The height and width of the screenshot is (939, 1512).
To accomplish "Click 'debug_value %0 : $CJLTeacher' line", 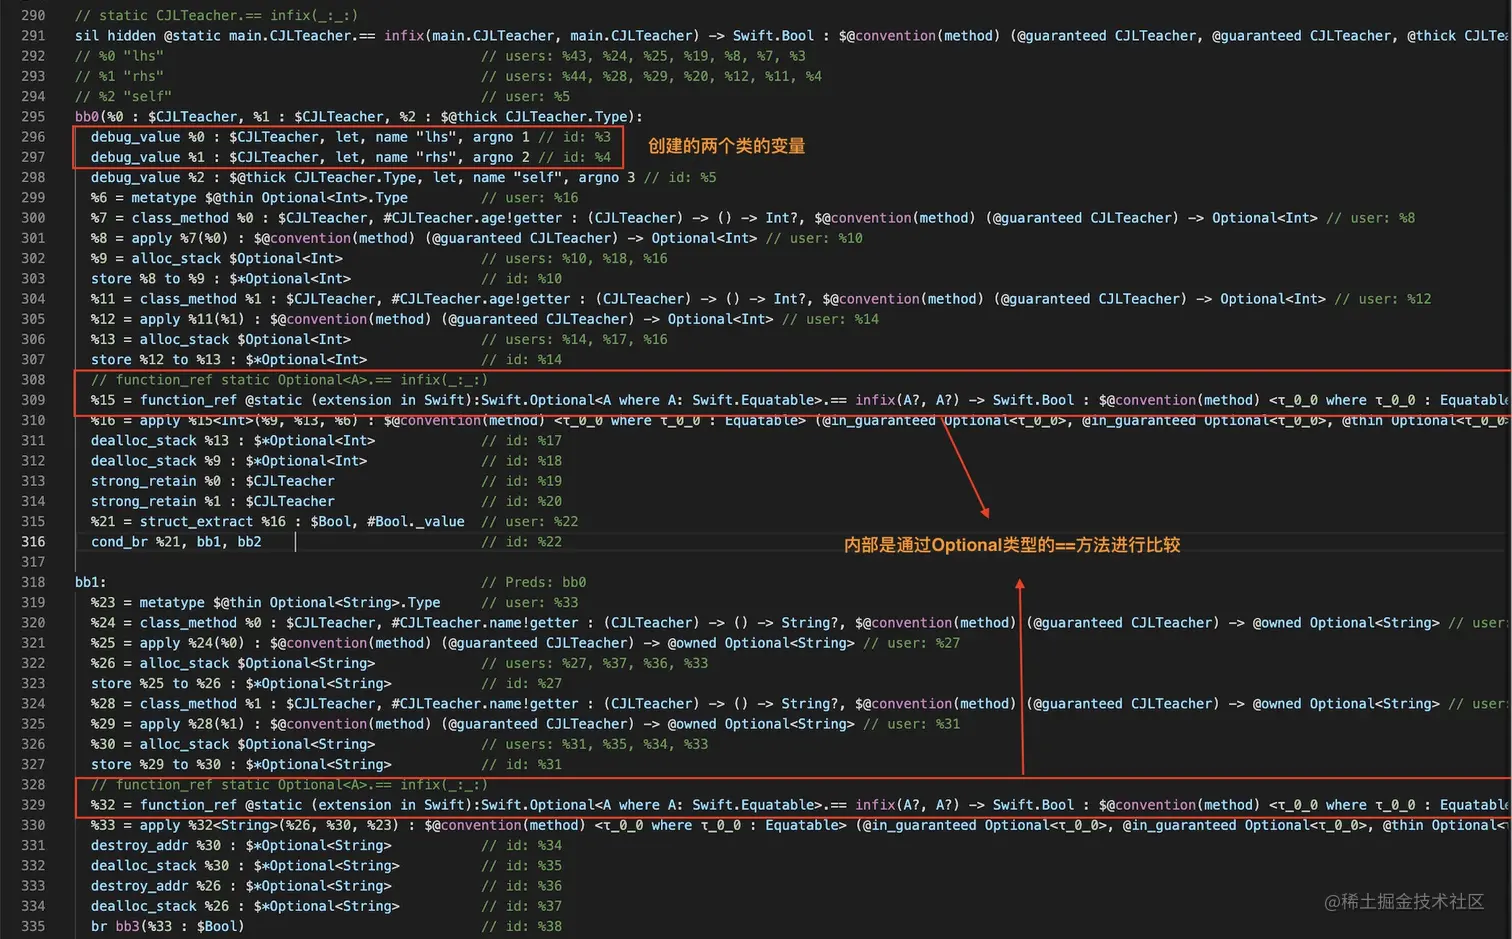I will [350, 137].
